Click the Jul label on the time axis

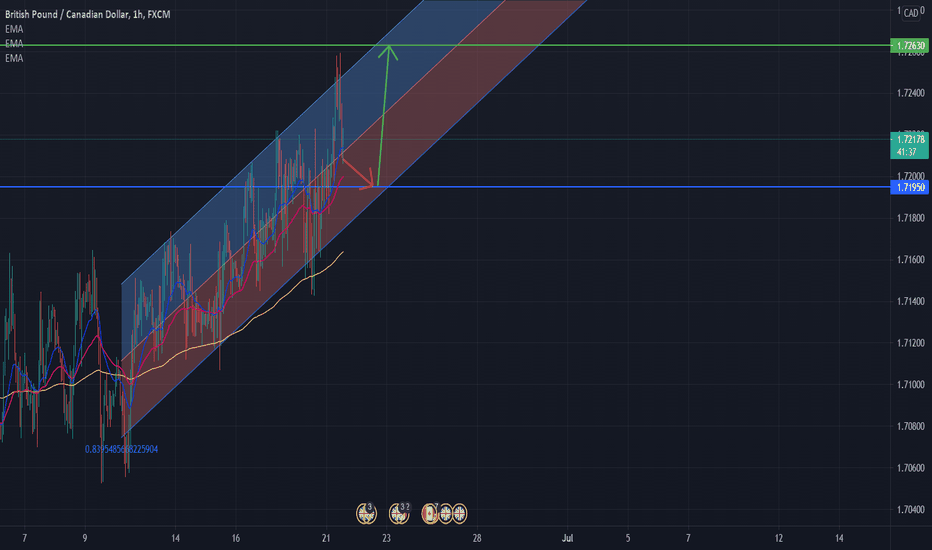(x=568, y=538)
